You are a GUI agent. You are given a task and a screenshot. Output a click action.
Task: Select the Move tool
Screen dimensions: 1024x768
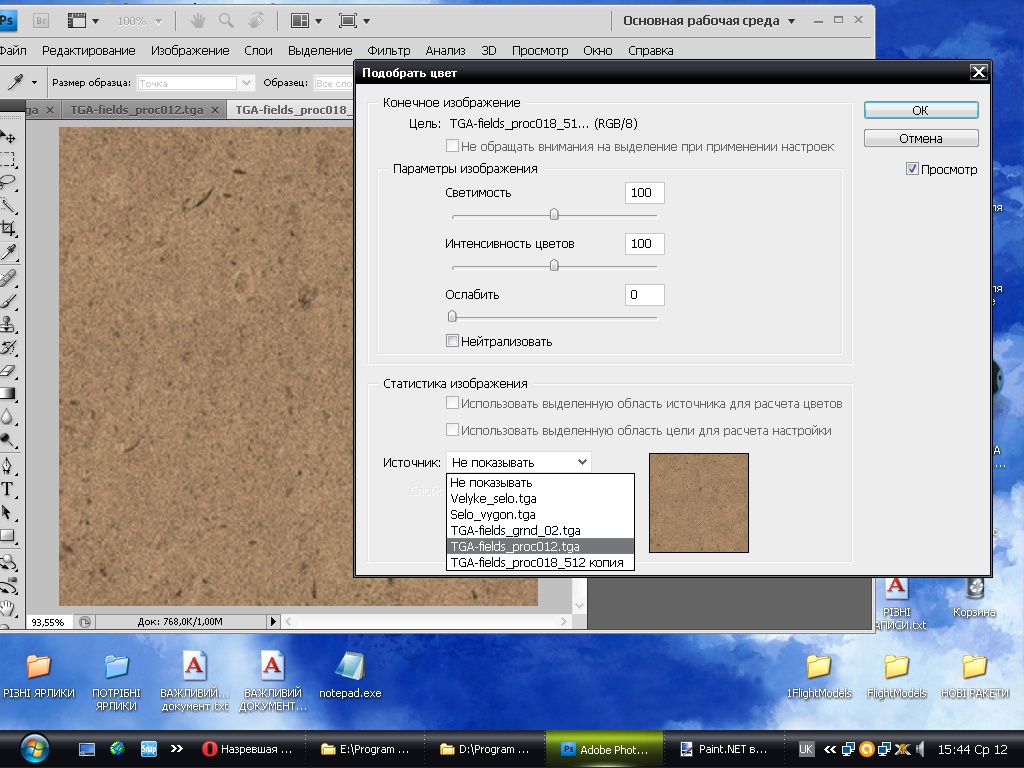coord(8,136)
